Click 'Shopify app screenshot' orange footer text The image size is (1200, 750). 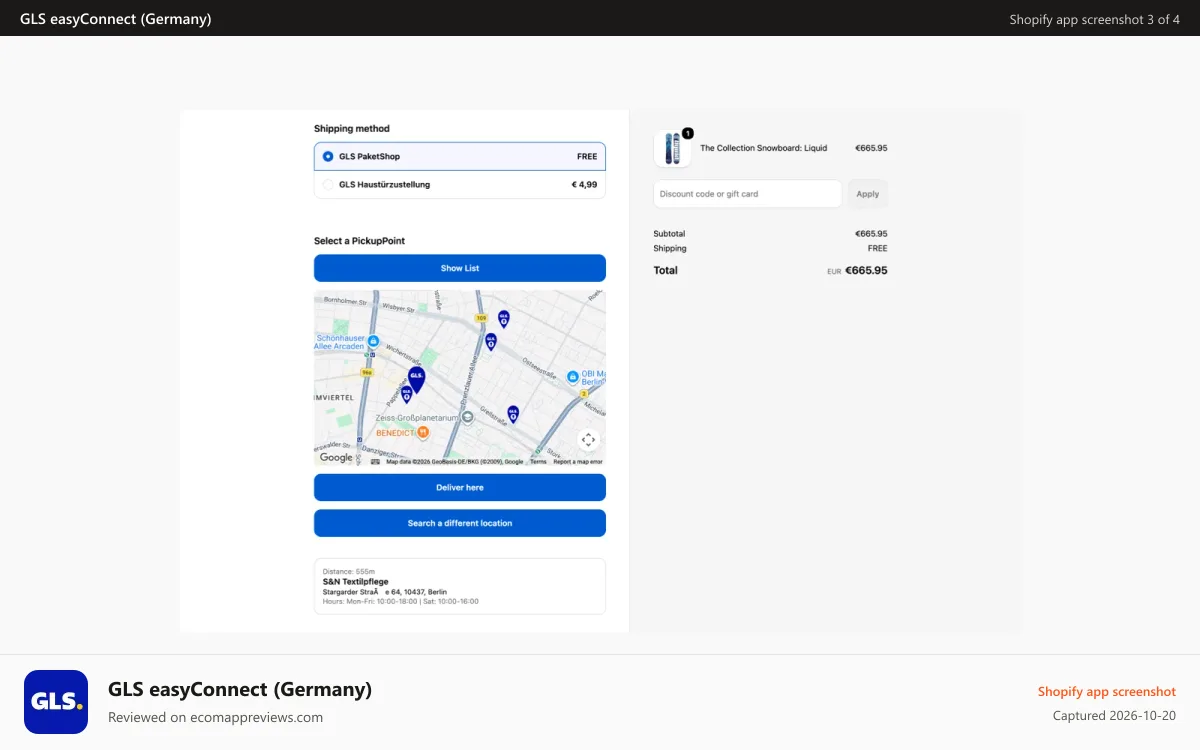tap(1107, 692)
